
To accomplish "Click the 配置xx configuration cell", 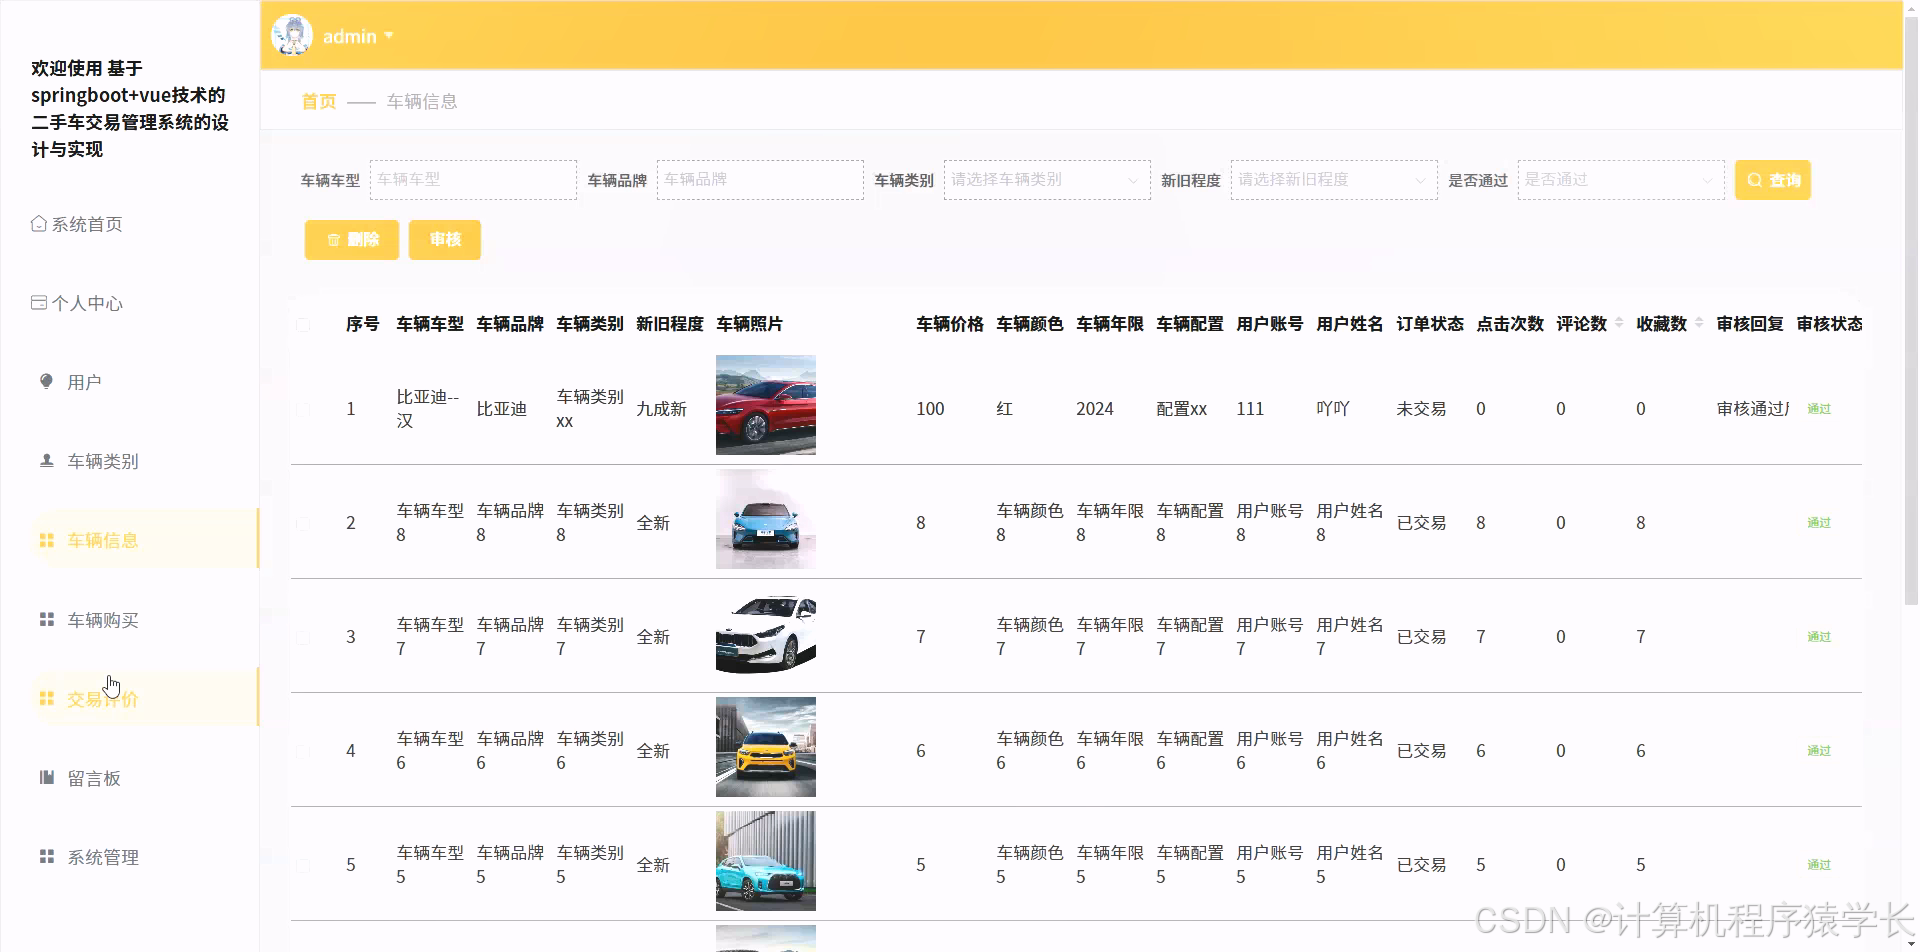I will [x=1182, y=409].
